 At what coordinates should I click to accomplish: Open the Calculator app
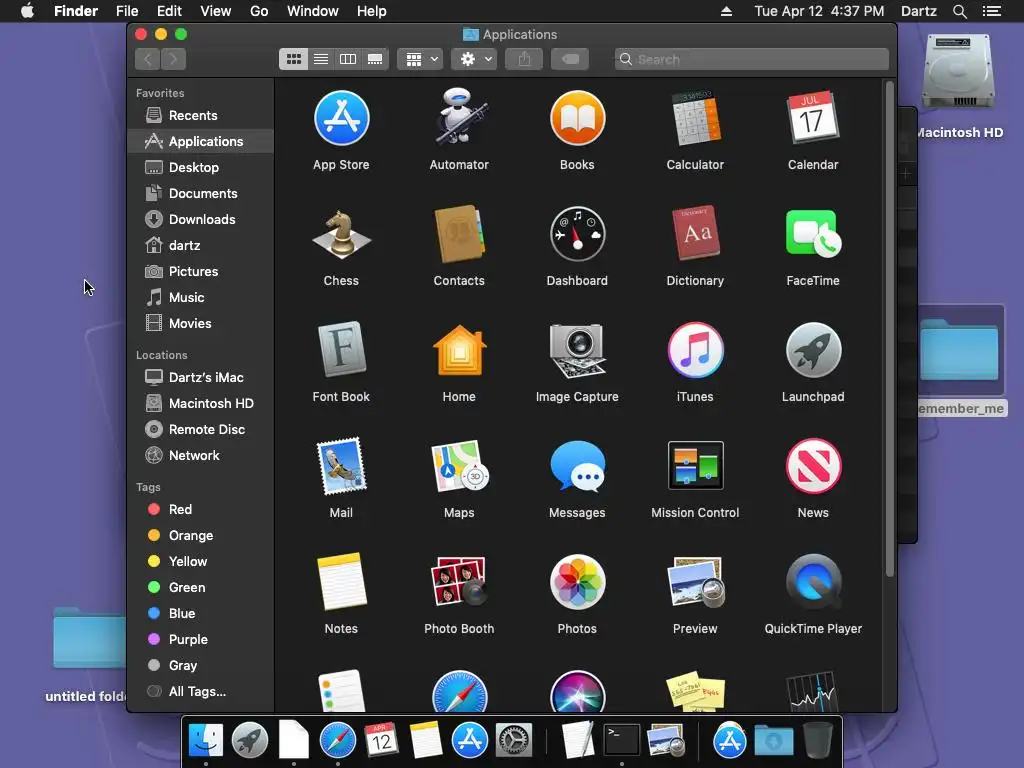pyautogui.click(x=695, y=119)
